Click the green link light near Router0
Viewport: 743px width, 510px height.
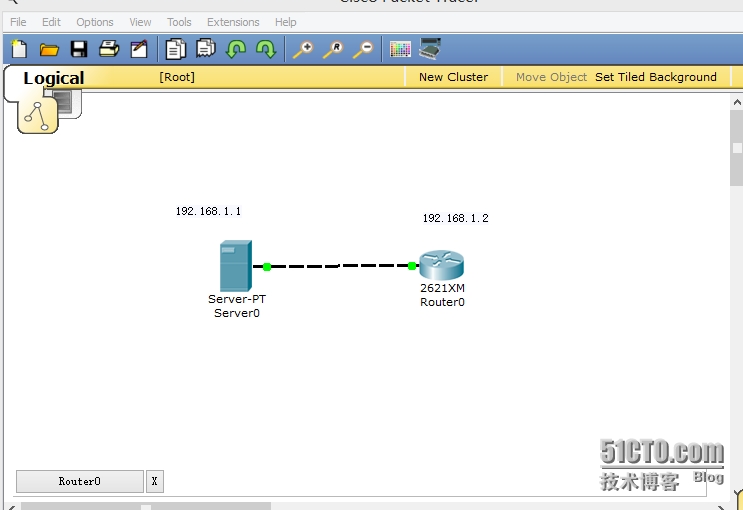tap(412, 266)
